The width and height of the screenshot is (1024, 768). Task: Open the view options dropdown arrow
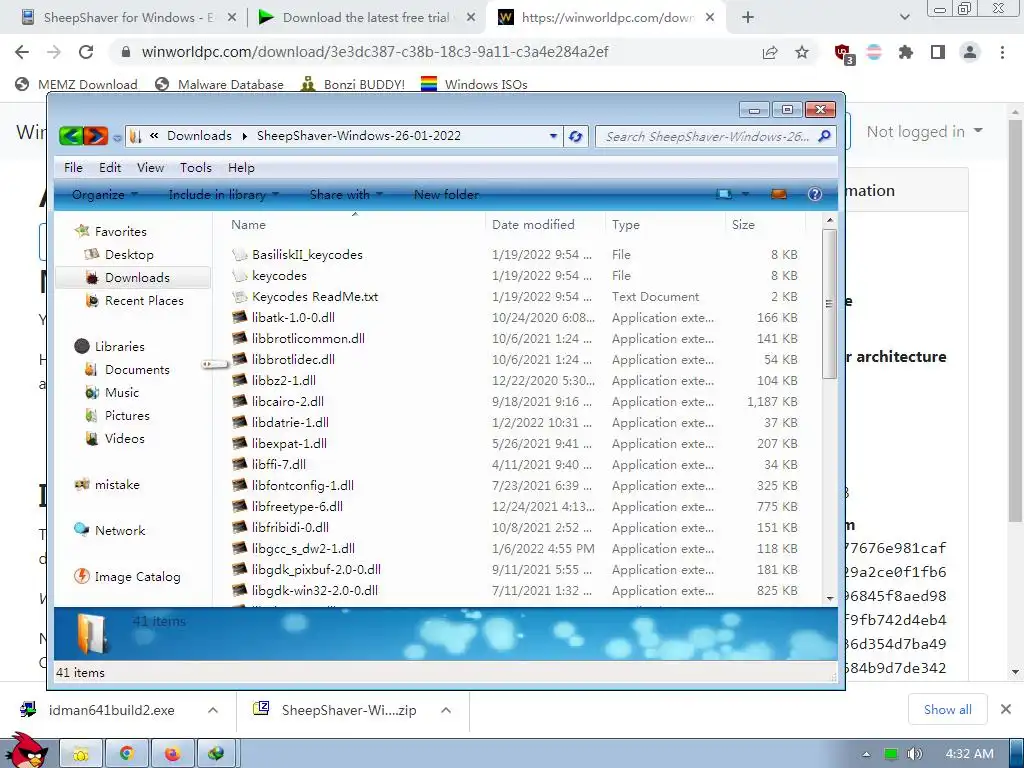point(745,194)
